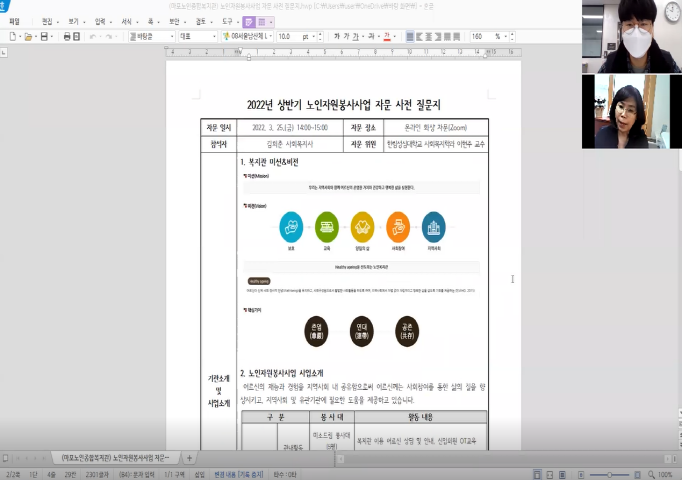
Task: Click the document title 2022년 상반기 노인자원봉사사업 heading
Action: click(343, 105)
